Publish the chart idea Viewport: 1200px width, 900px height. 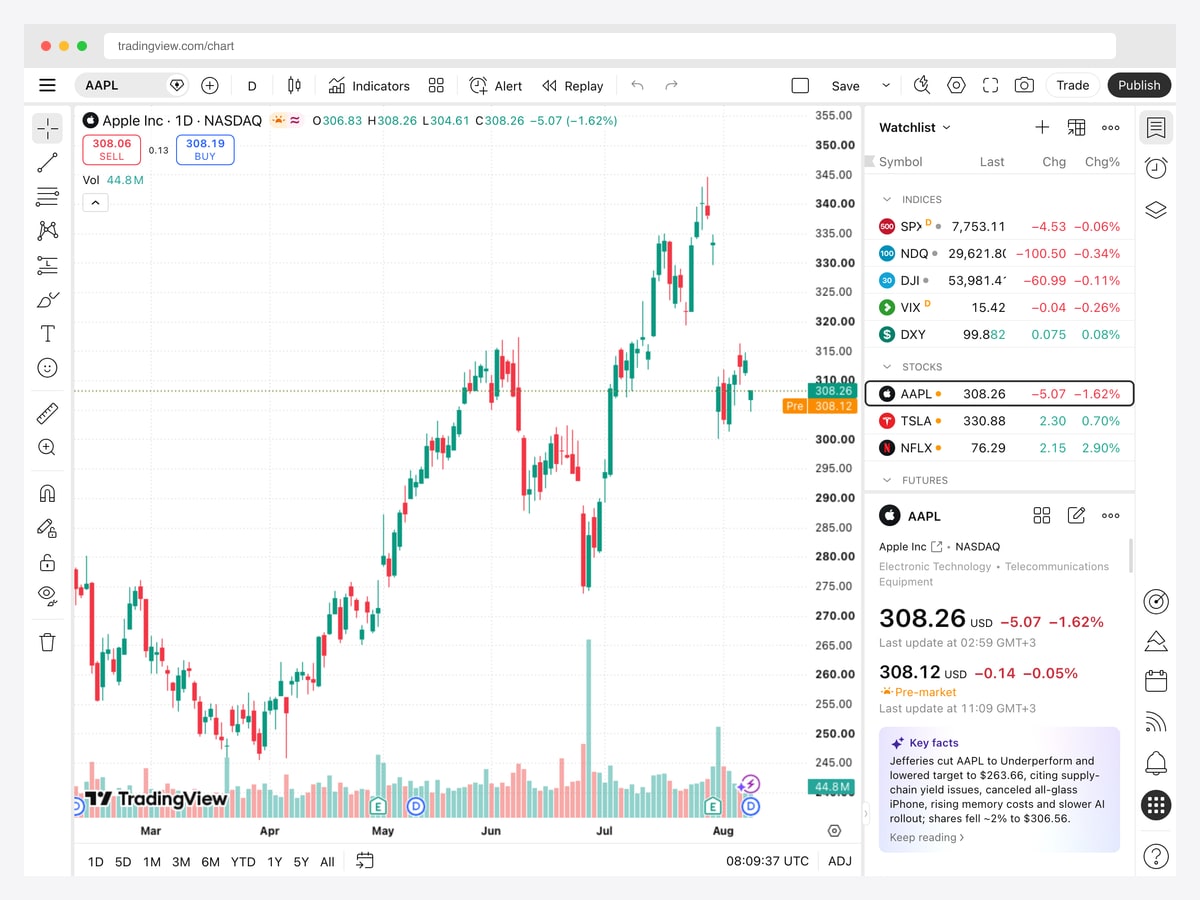click(1139, 85)
